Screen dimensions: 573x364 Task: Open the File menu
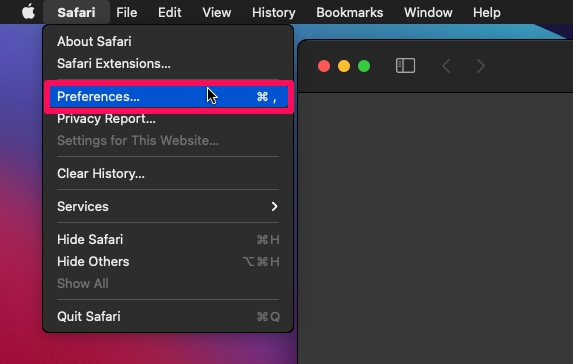click(127, 12)
